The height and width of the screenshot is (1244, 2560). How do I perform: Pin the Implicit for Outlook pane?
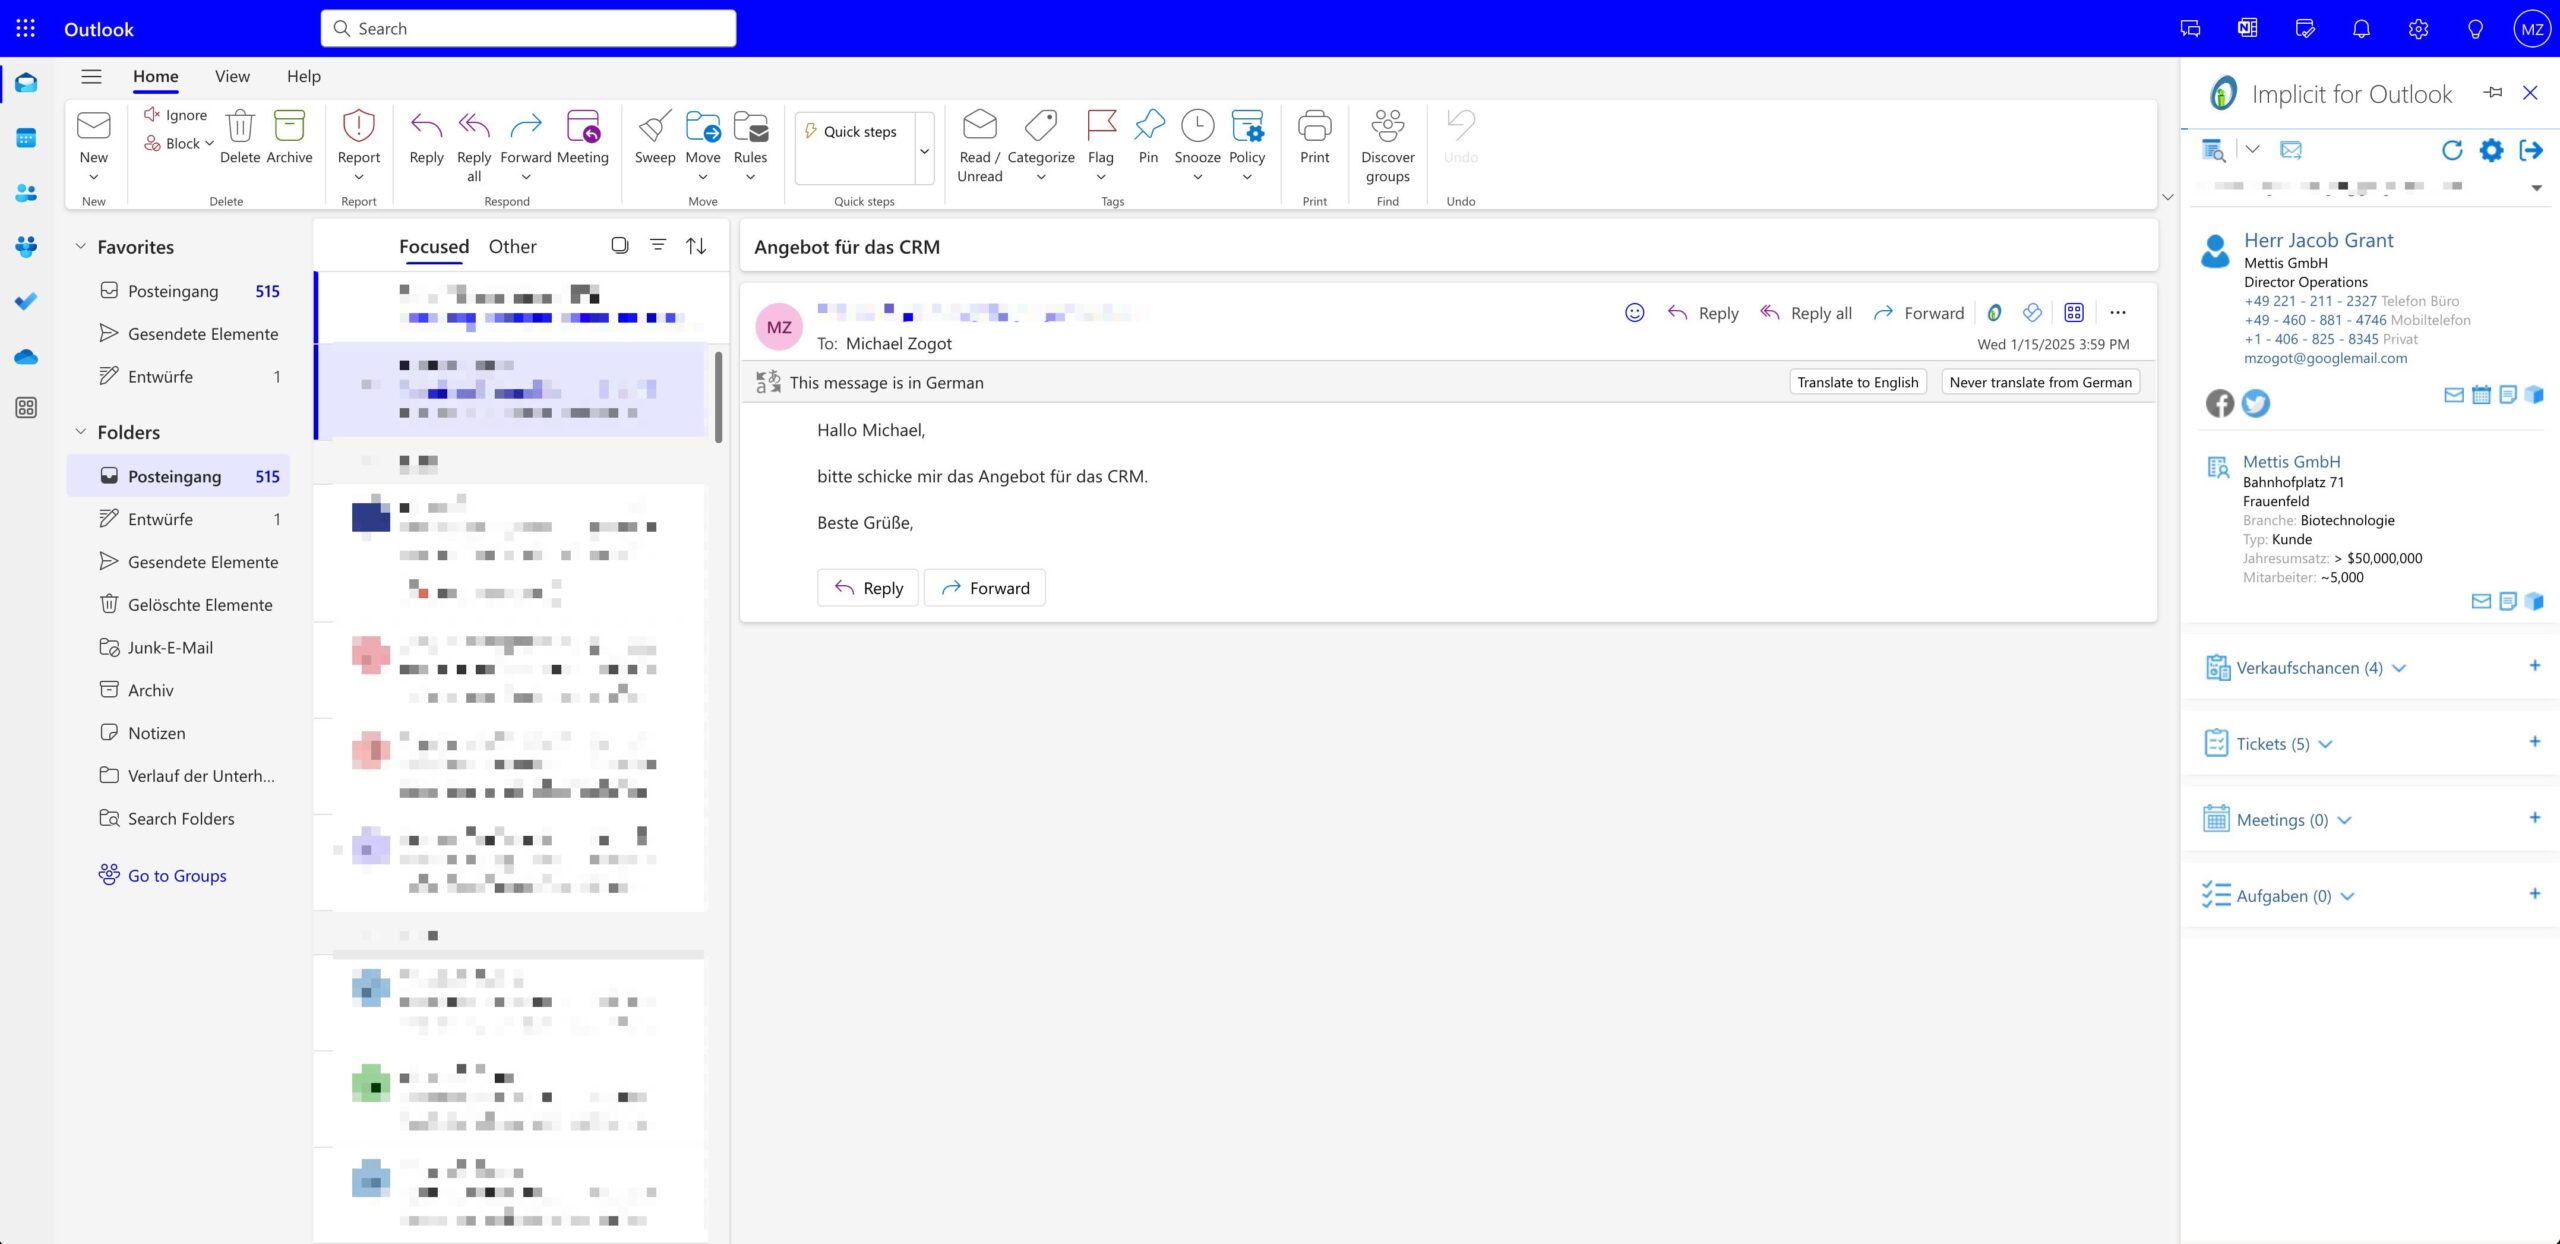coord(2492,93)
